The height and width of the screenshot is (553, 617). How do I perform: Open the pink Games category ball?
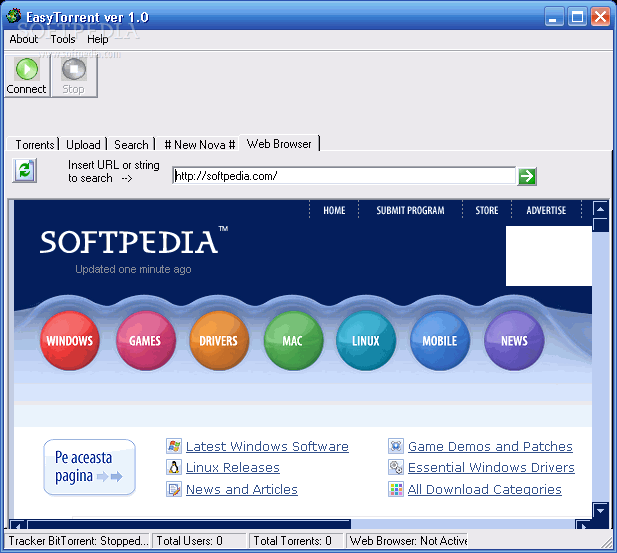pos(145,340)
